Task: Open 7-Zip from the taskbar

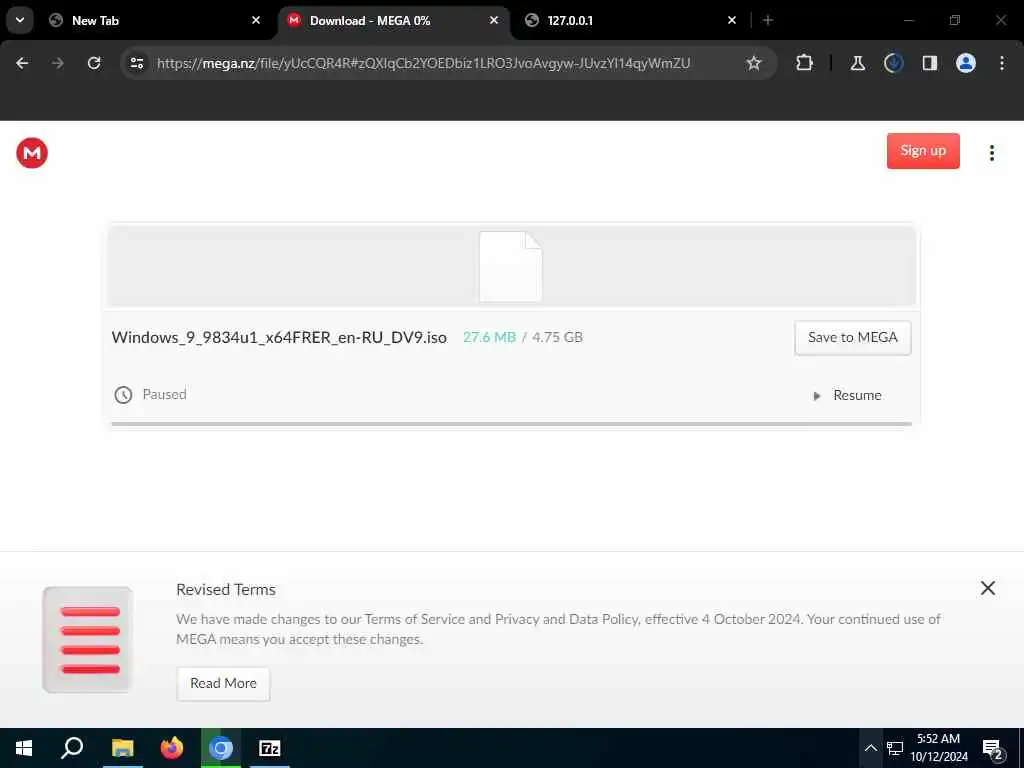Action: [270, 748]
